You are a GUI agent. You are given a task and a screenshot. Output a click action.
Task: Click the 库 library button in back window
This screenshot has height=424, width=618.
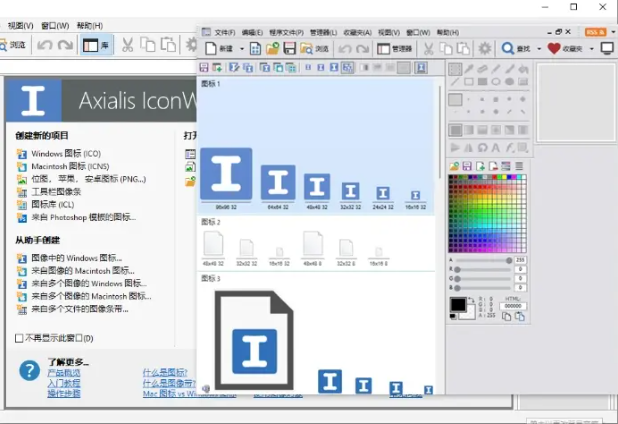pos(97,45)
